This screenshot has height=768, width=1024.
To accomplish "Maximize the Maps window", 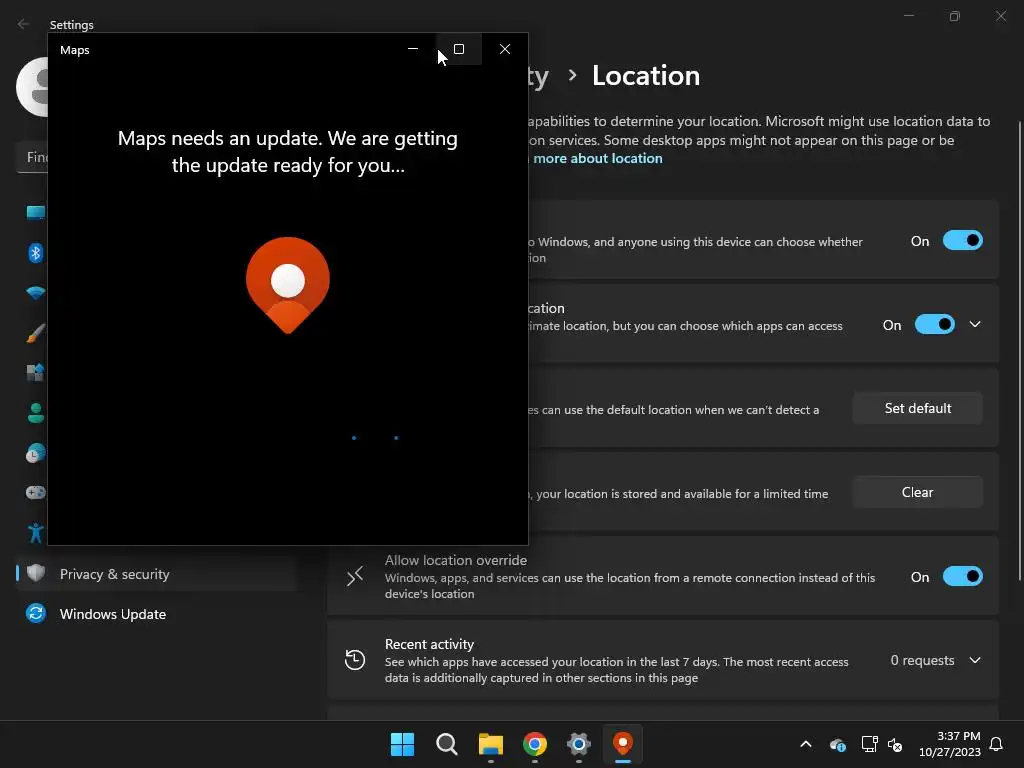I will pos(459,49).
